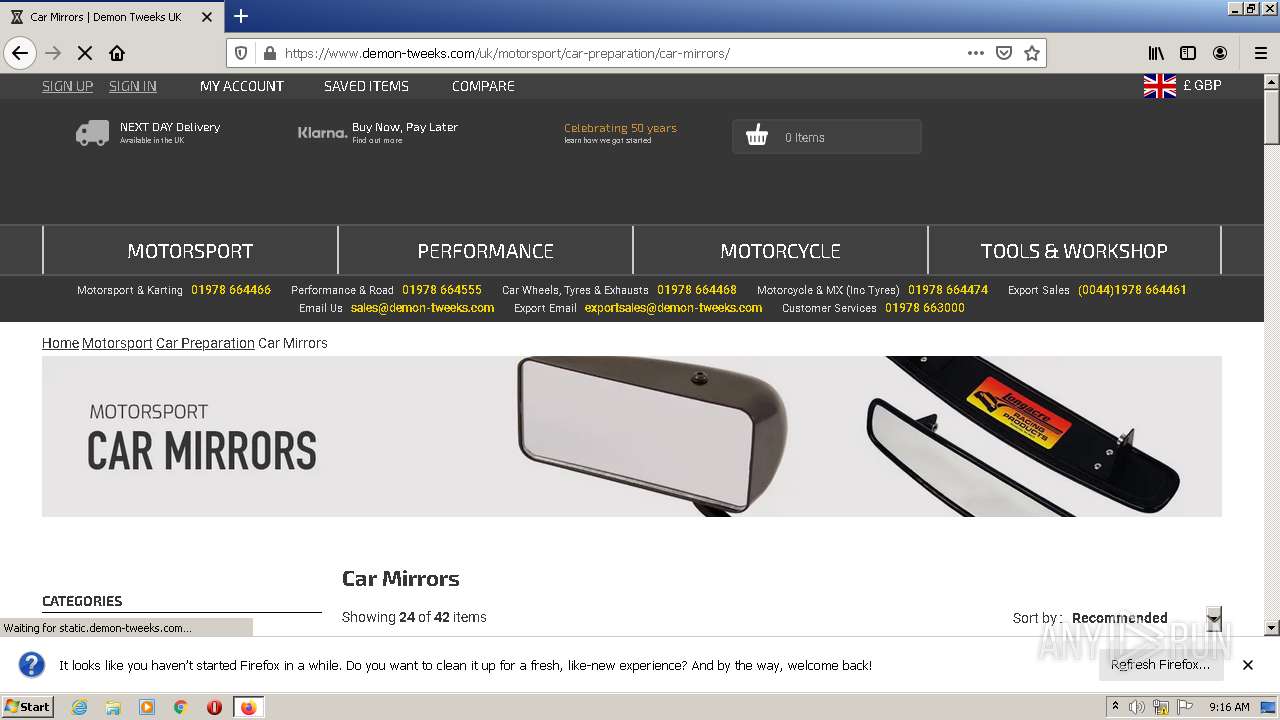The width and height of the screenshot is (1280, 720).
Task: Open the Windows Start button
Action: pyautogui.click(x=28, y=707)
